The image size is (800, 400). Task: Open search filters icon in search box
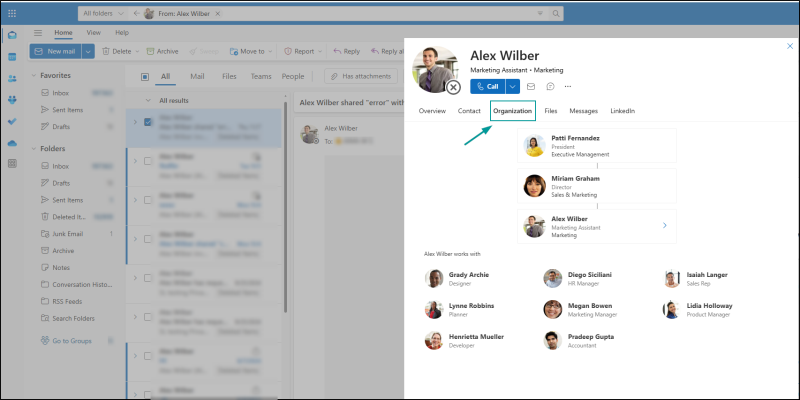coord(540,14)
